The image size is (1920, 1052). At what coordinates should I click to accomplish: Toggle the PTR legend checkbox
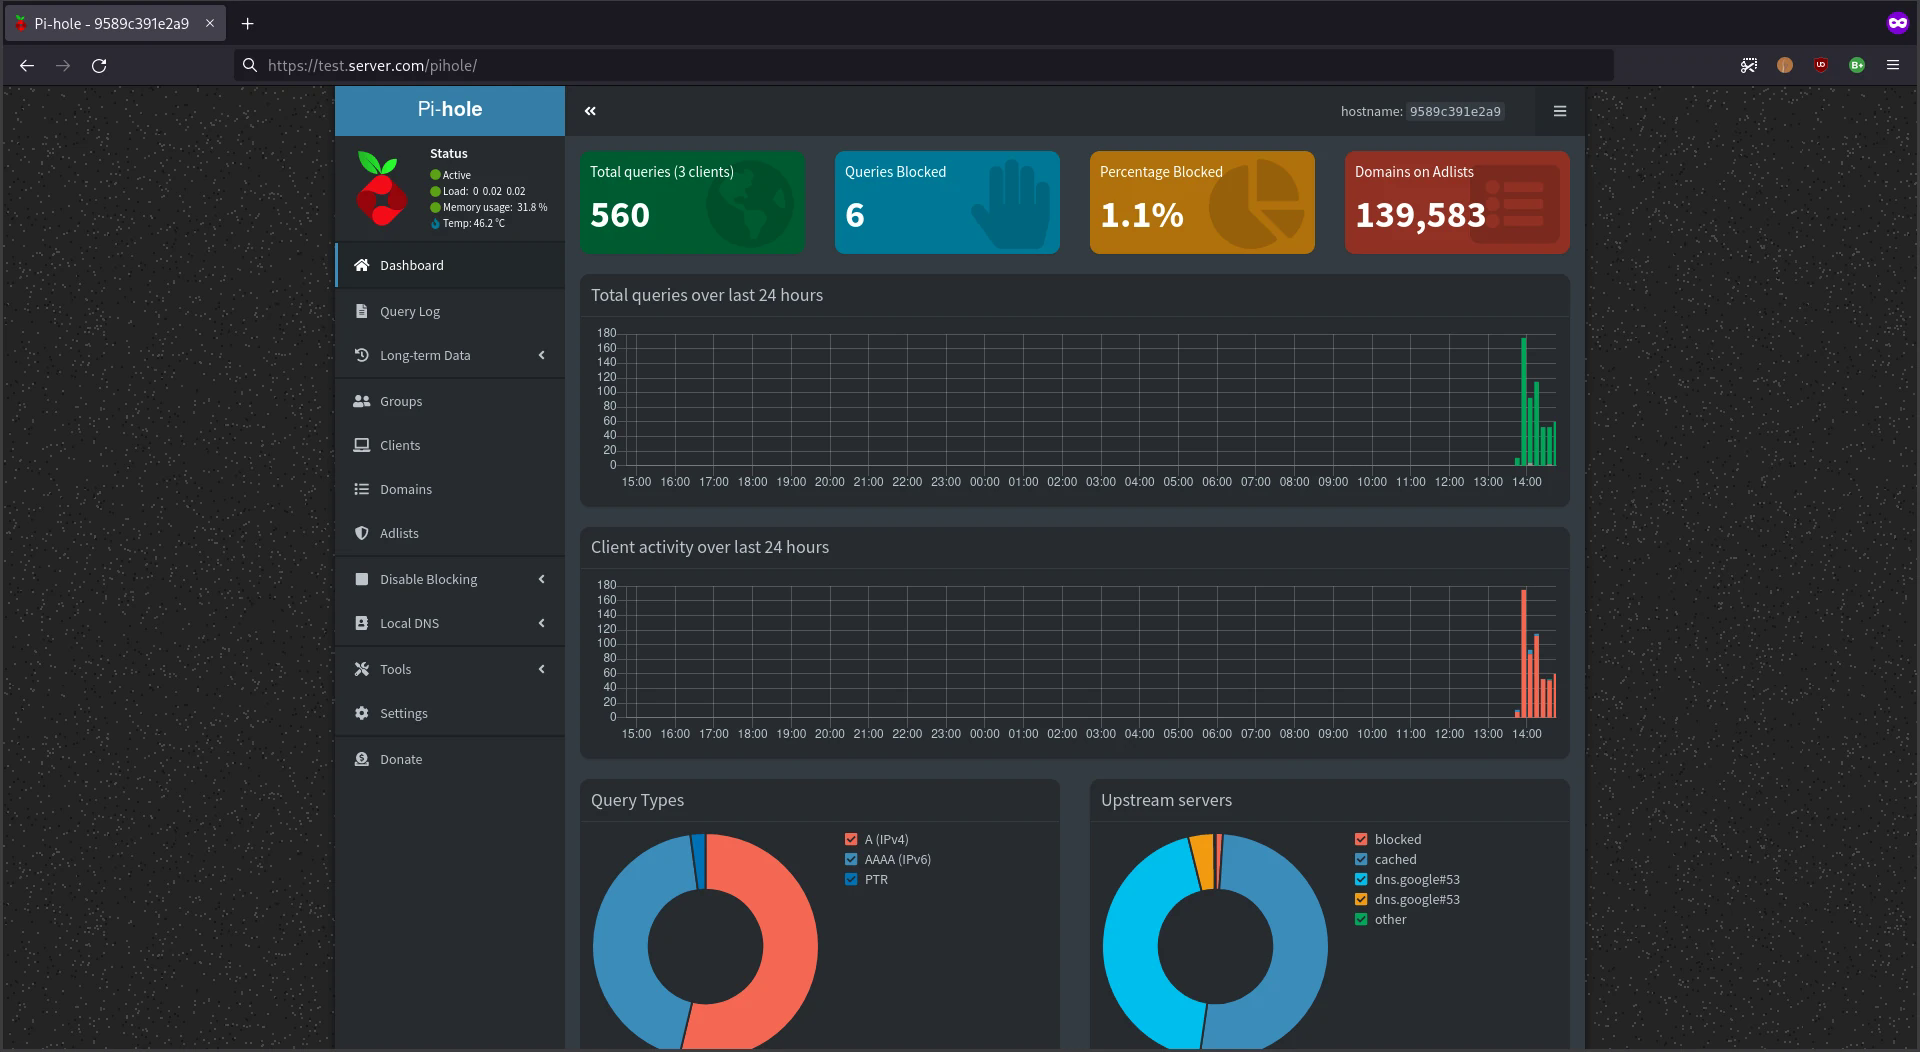point(851,880)
